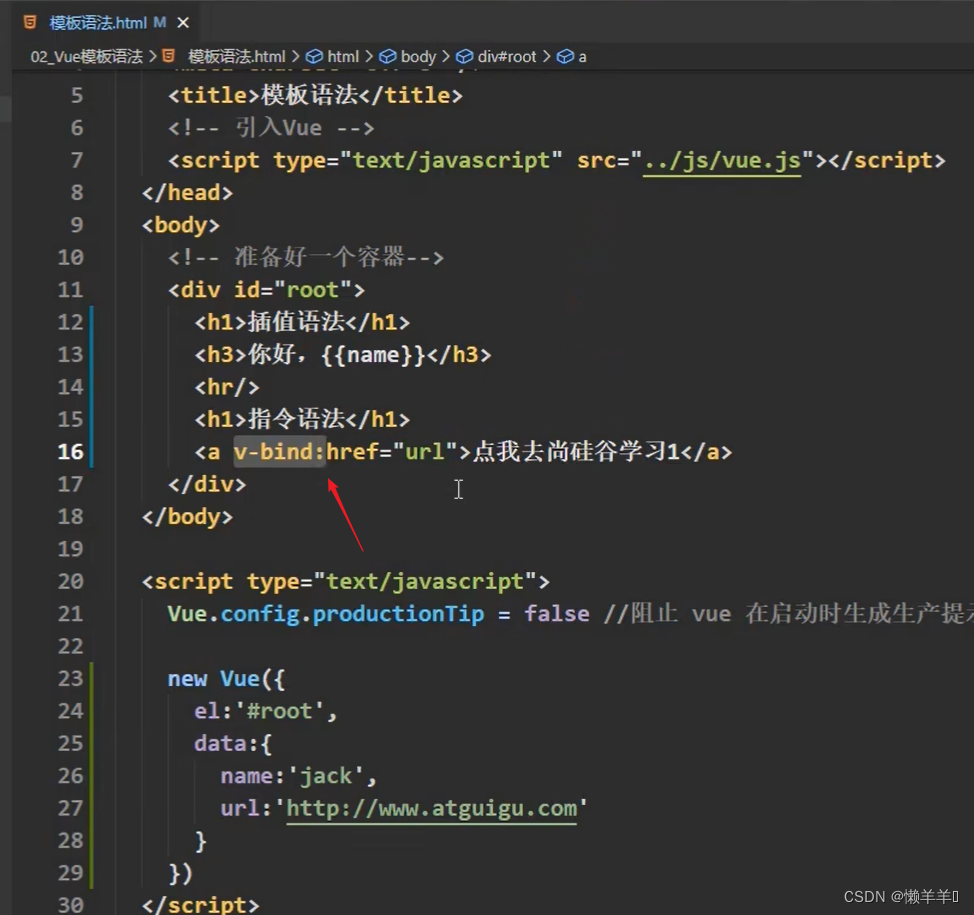Select the 模板语法.html tab title
974x915 pixels.
(98, 22)
